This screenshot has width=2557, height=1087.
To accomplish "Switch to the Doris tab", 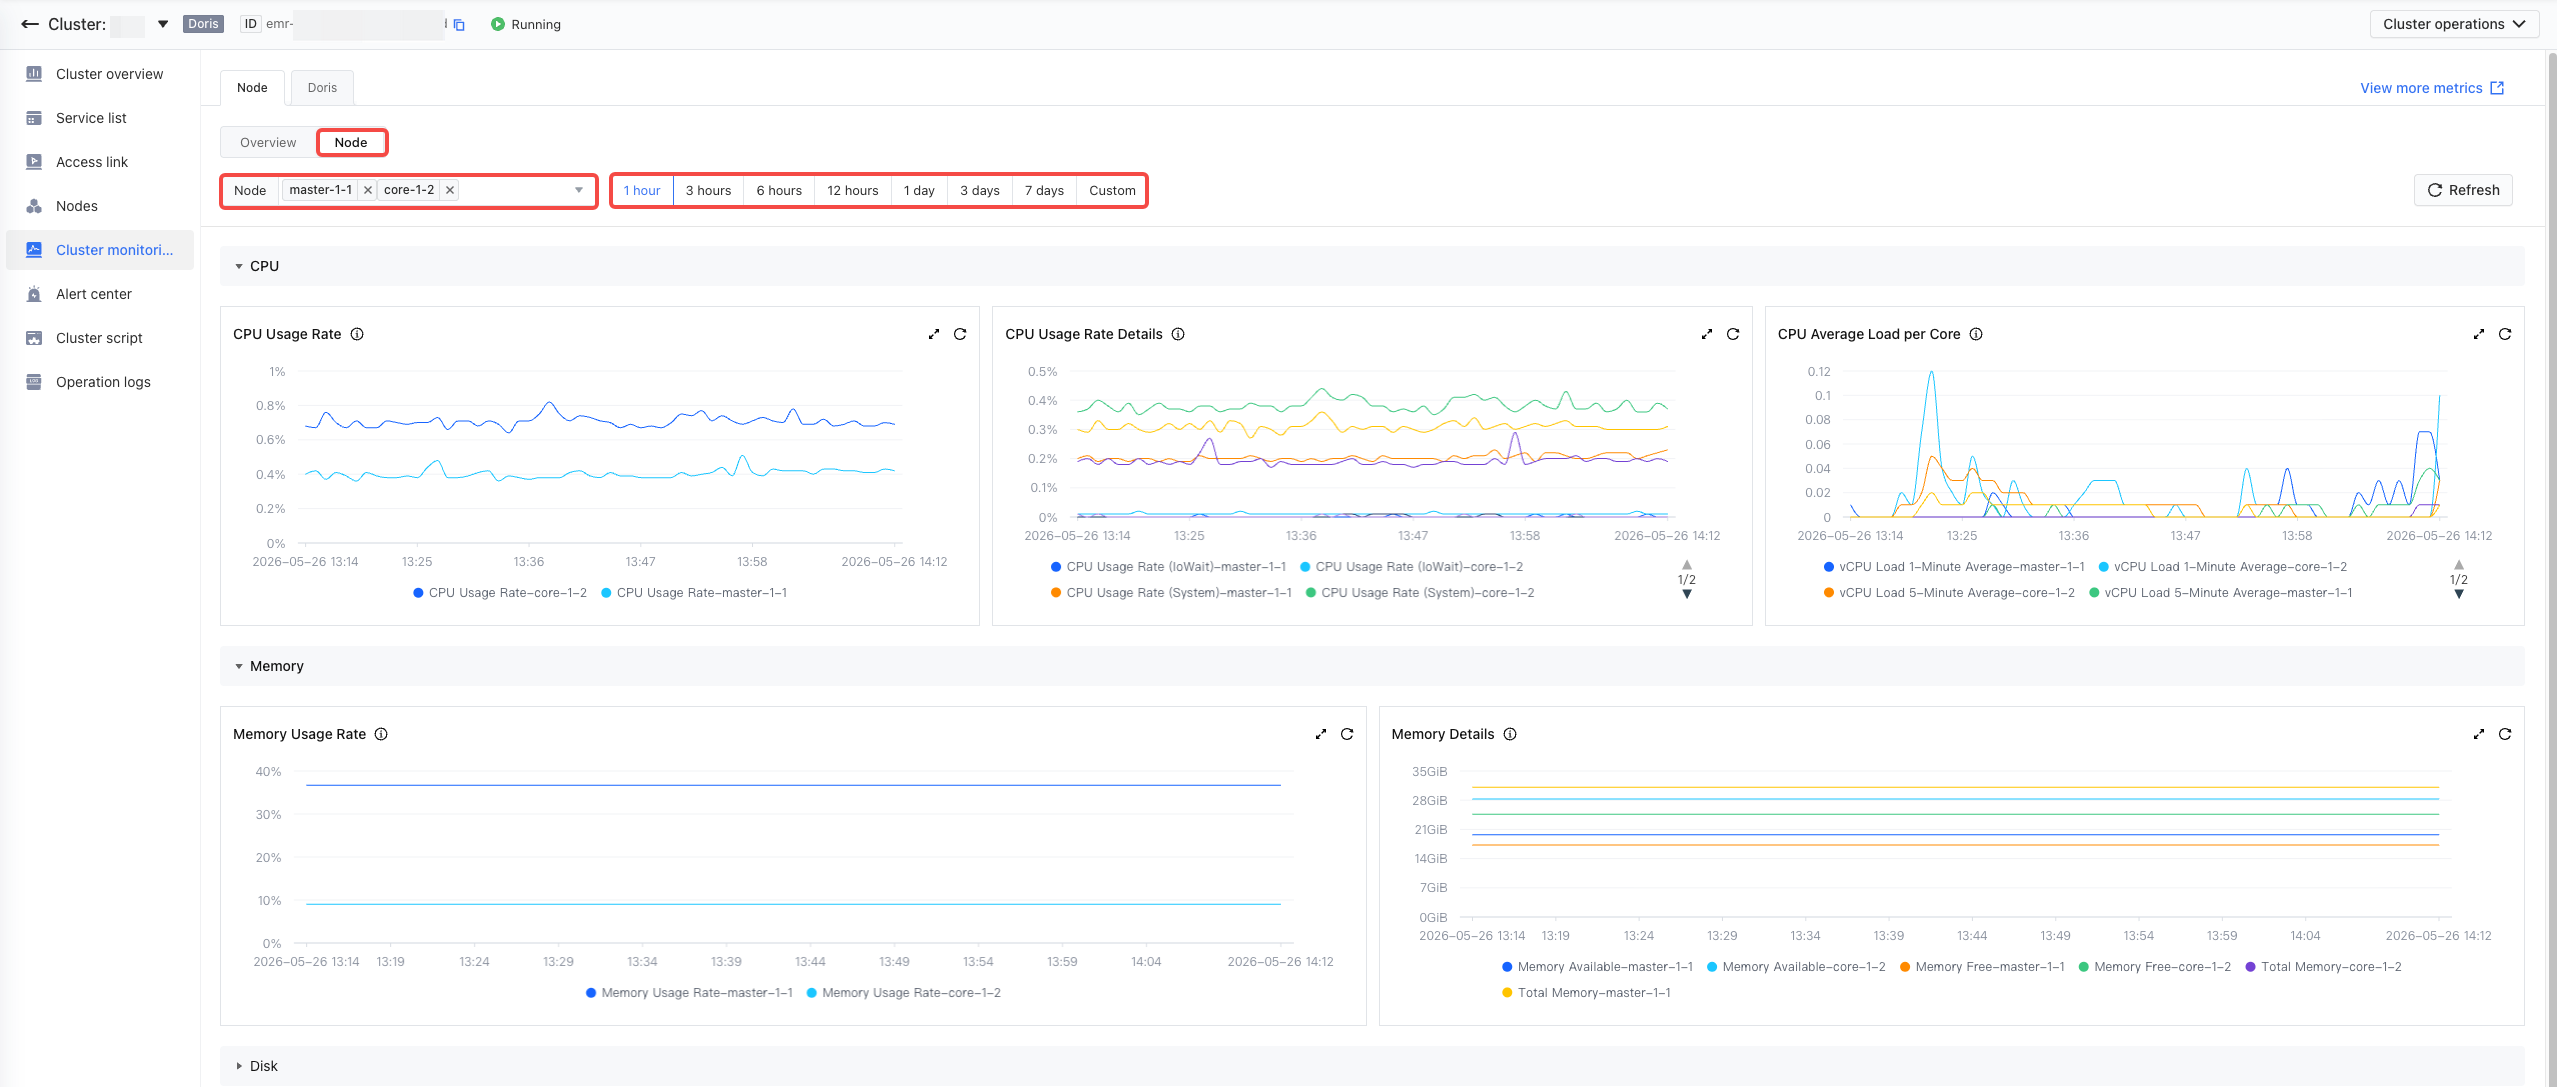I will [x=322, y=88].
